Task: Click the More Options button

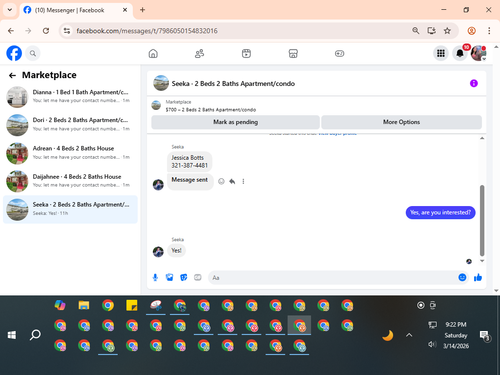Action: click(401, 122)
